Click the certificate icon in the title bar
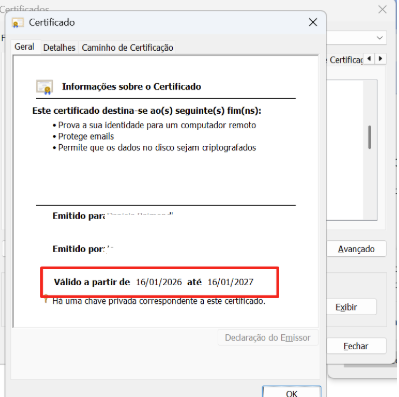This screenshot has height=397, width=399. pyautogui.click(x=17, y=23)
